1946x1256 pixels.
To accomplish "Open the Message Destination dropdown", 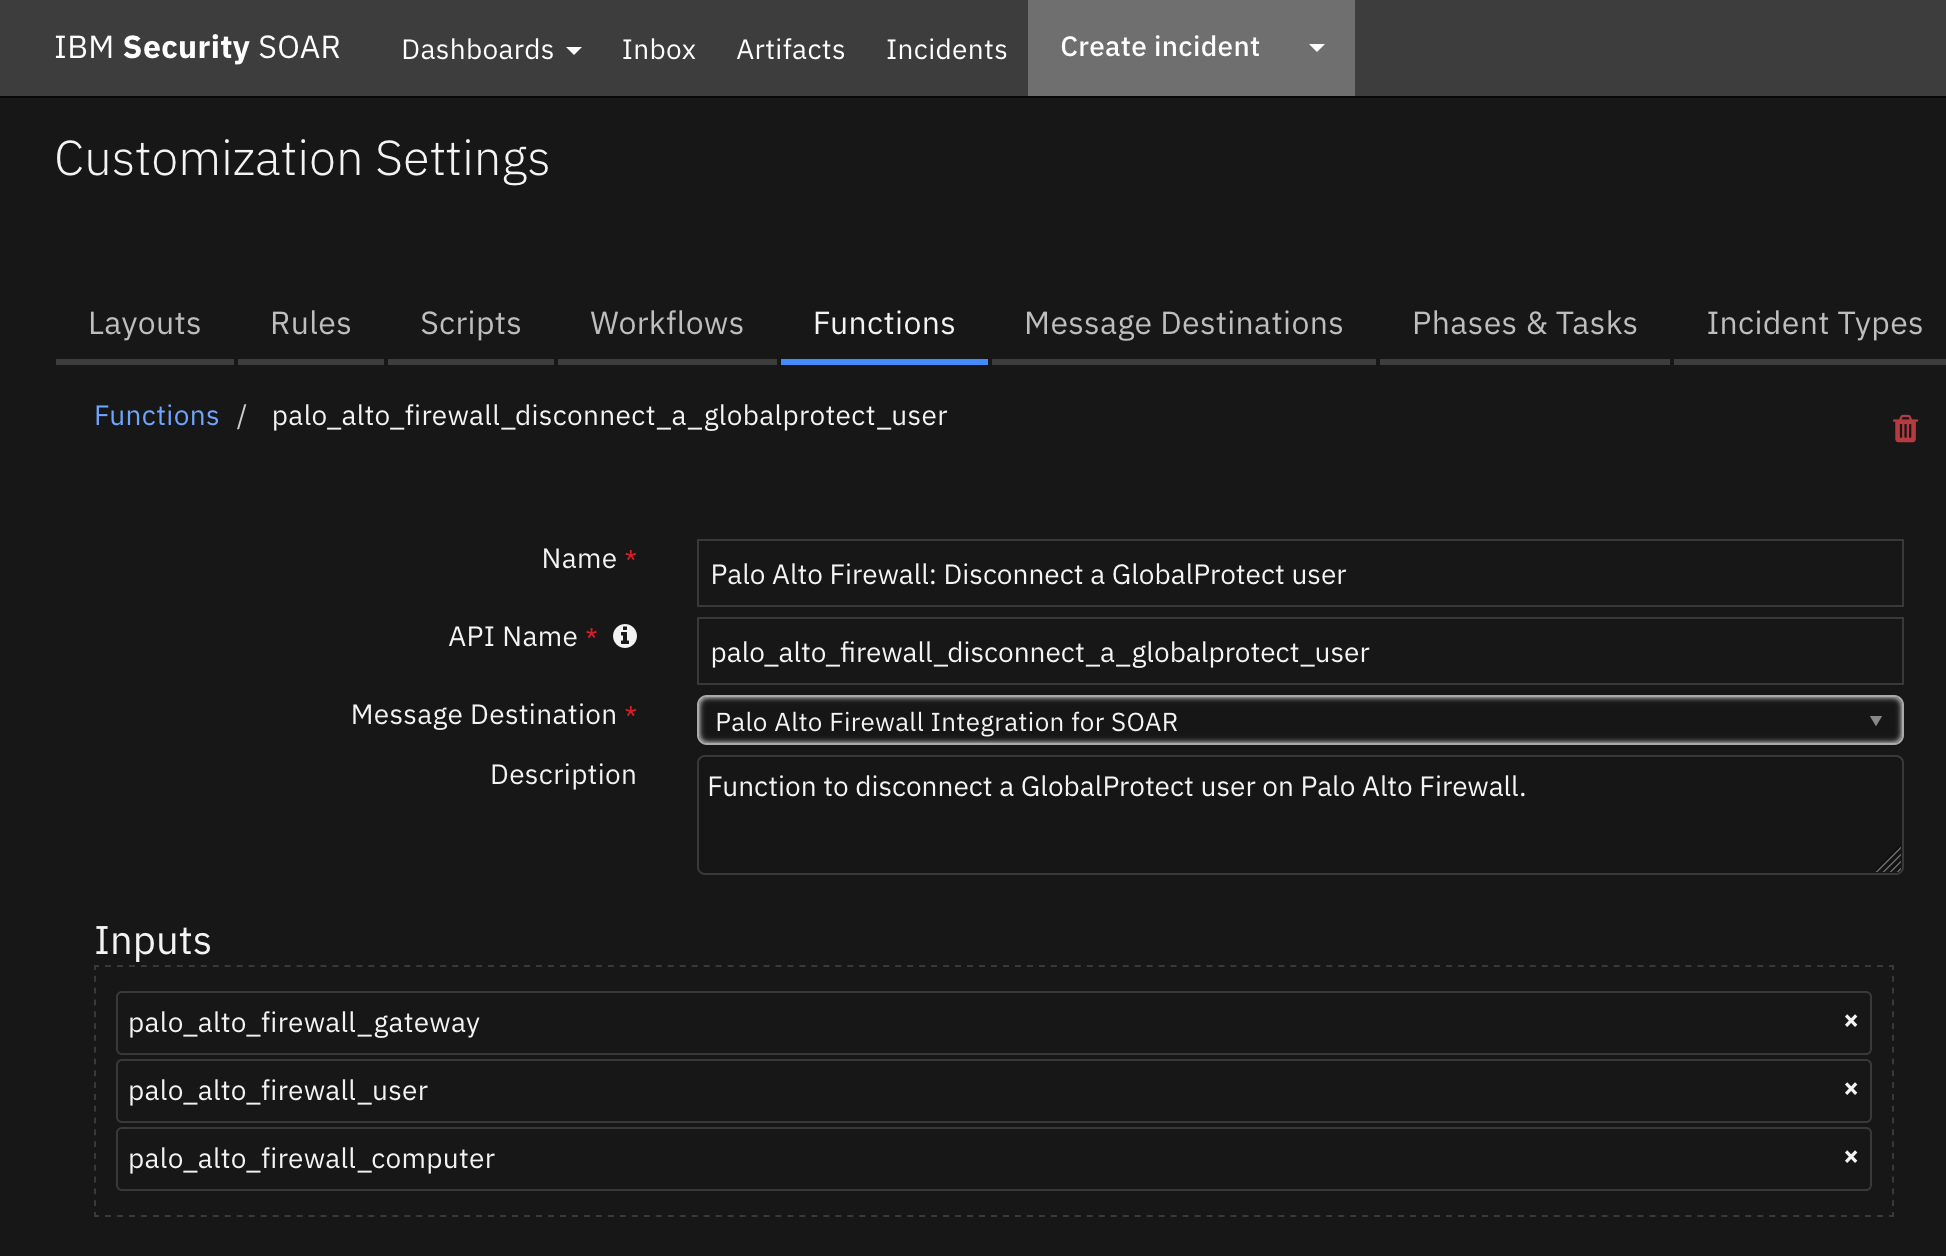I will tap(1876, 720).
